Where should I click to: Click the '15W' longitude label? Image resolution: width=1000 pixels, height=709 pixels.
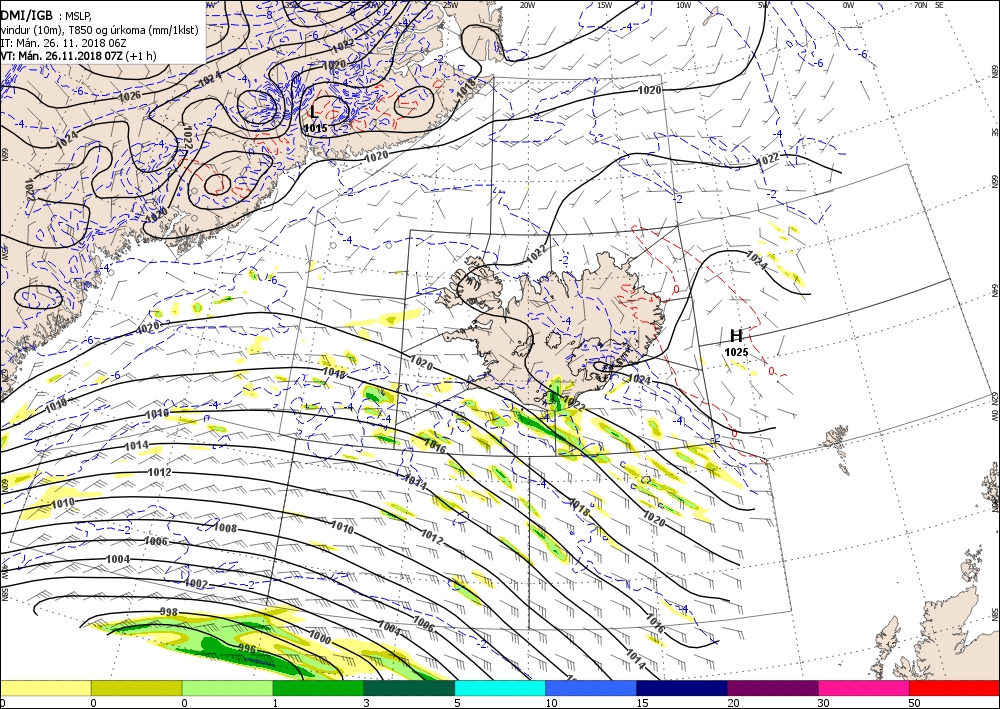pyautogui.click(x=605, y=5)
